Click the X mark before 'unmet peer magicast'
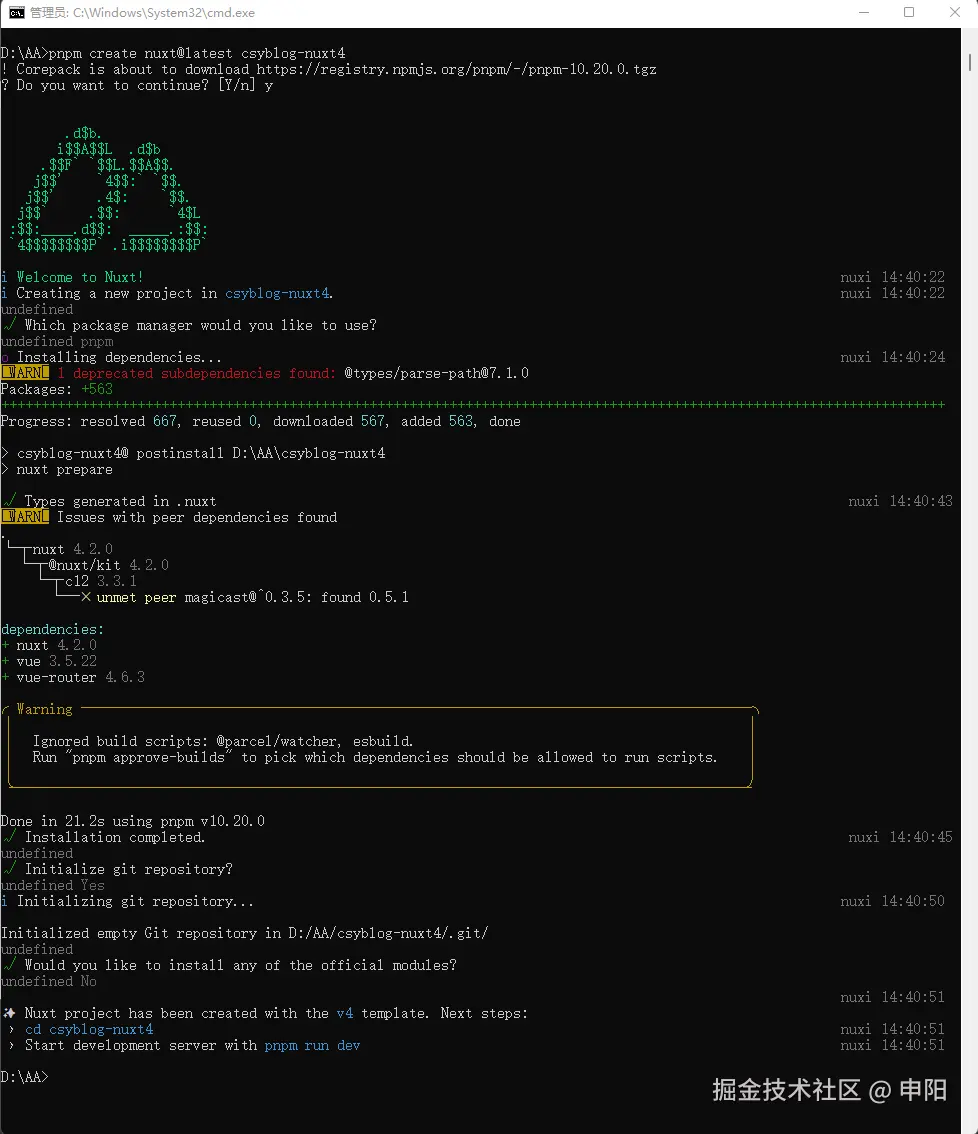This screenshot has height=1134, width=978. tap(85, 597)
